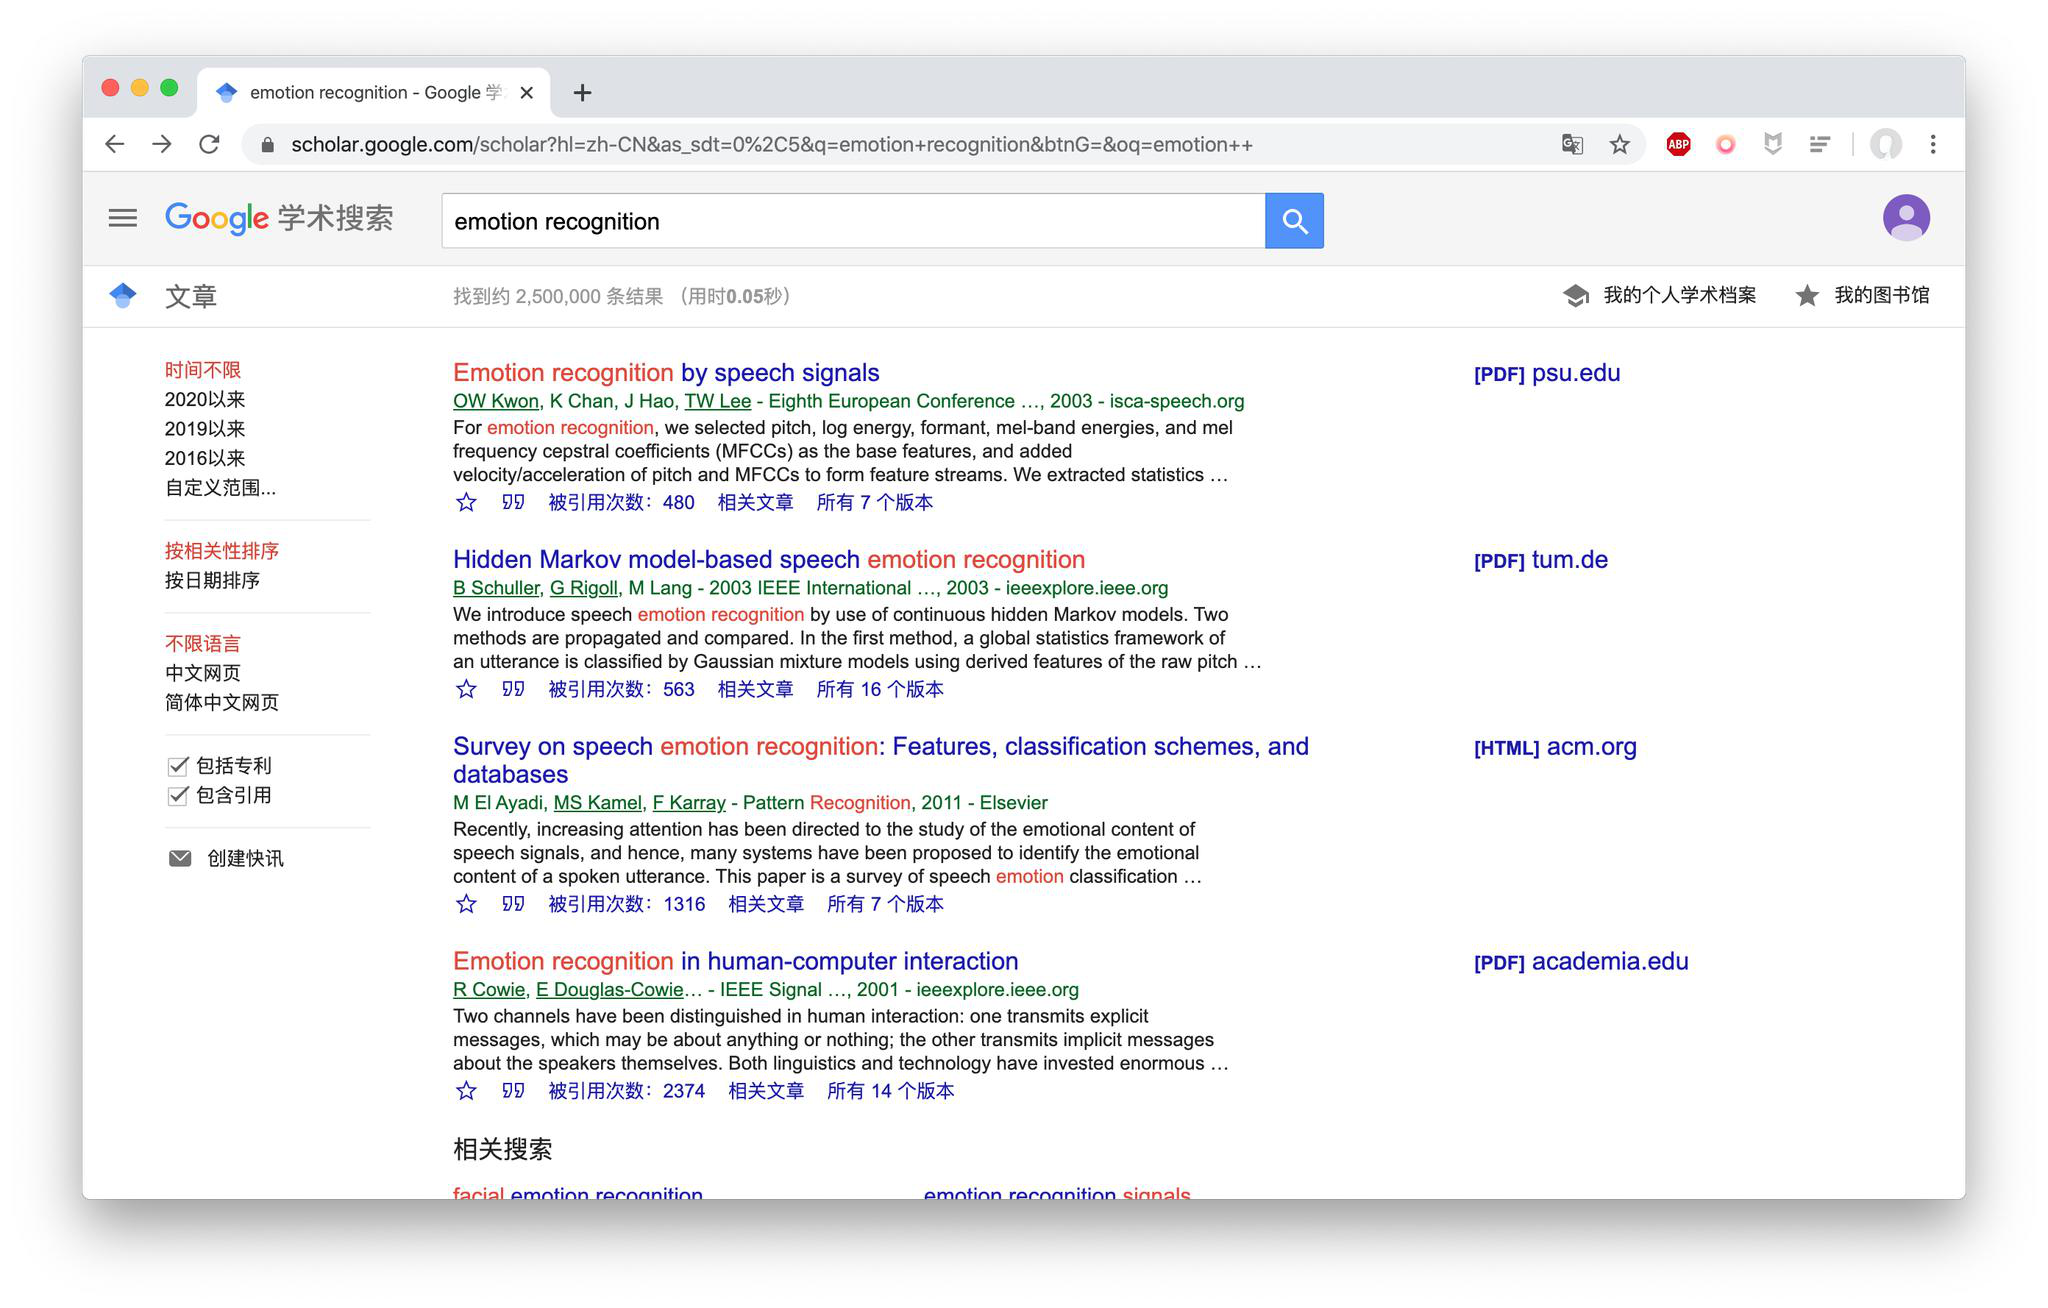Open author OW Kwon profile
2048x1308 pixels.
click(x=496, y=401)
